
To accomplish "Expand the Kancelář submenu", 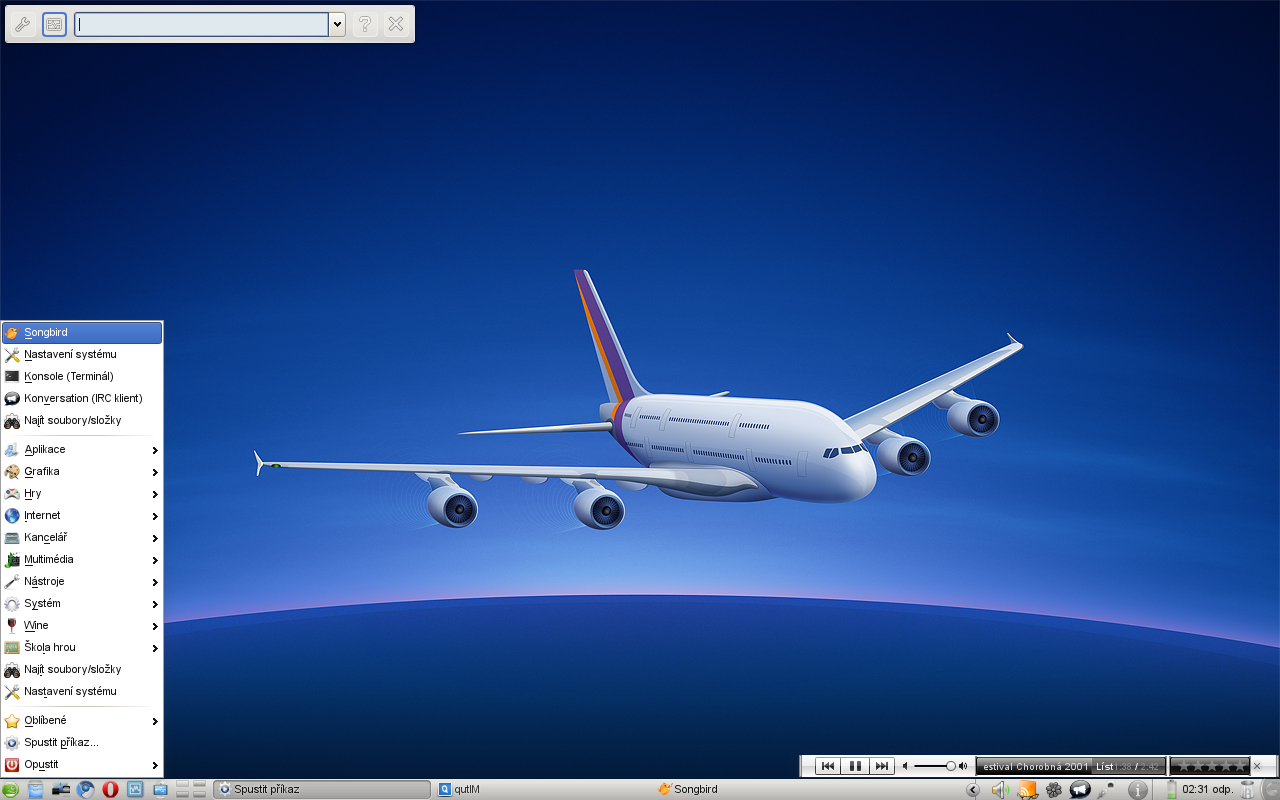I will pos(82,537).
